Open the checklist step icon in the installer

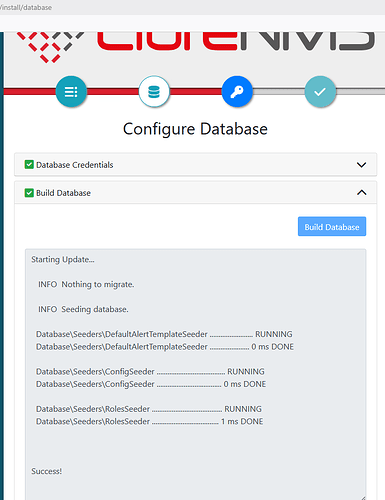71,91
